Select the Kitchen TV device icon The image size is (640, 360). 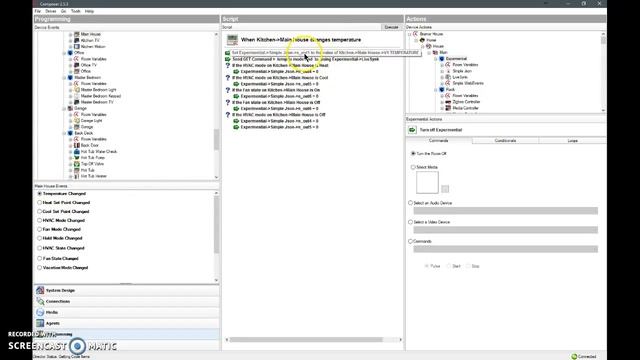[x=76, y=40]
